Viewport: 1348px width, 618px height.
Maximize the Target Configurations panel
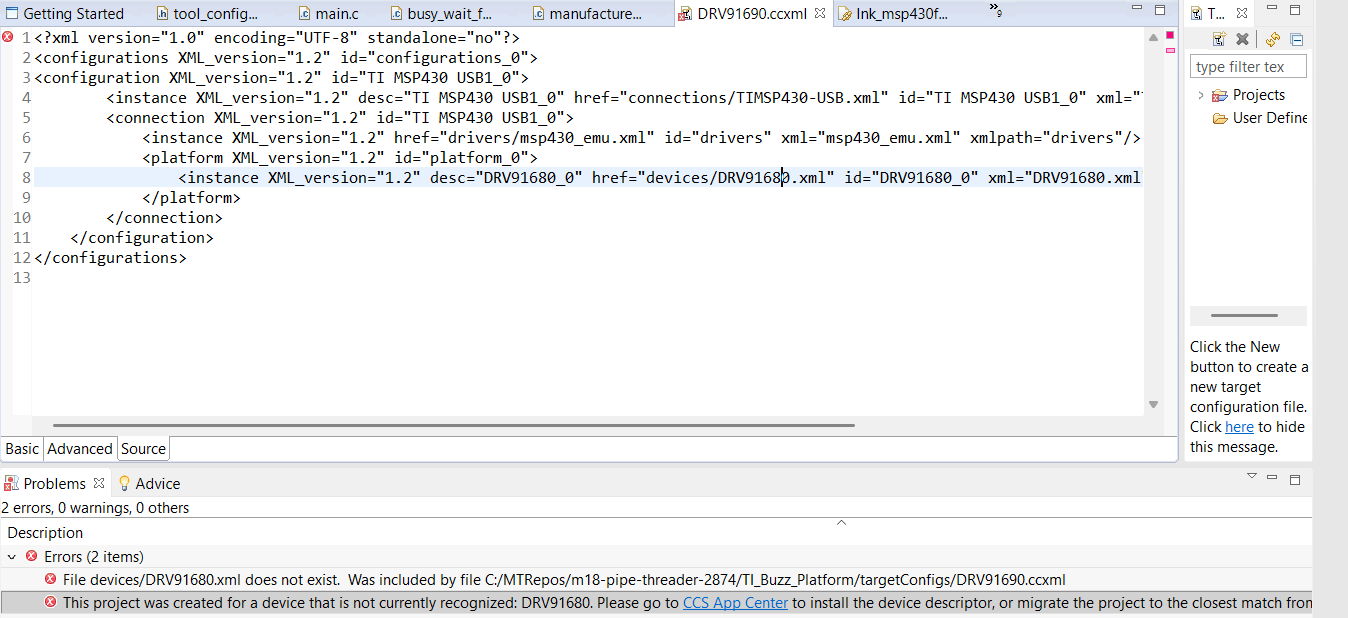(x=1296, y=11)
